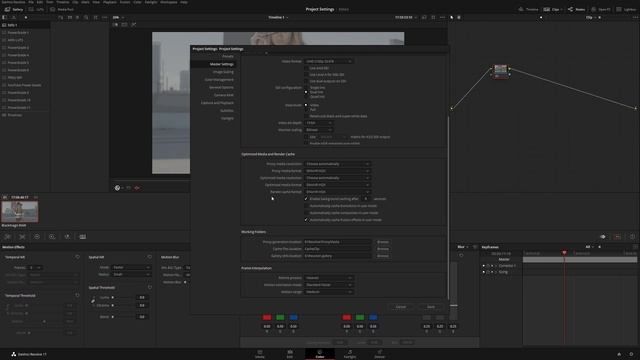Toggle Split Screen above the viewer

point(124,25)
